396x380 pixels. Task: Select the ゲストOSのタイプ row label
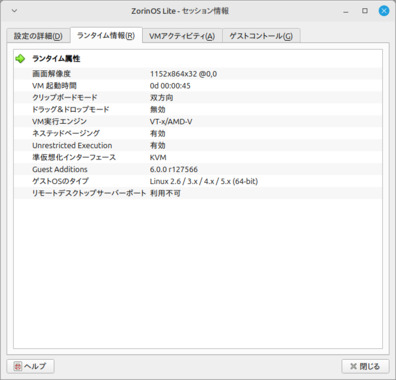(x=60, y=181)
